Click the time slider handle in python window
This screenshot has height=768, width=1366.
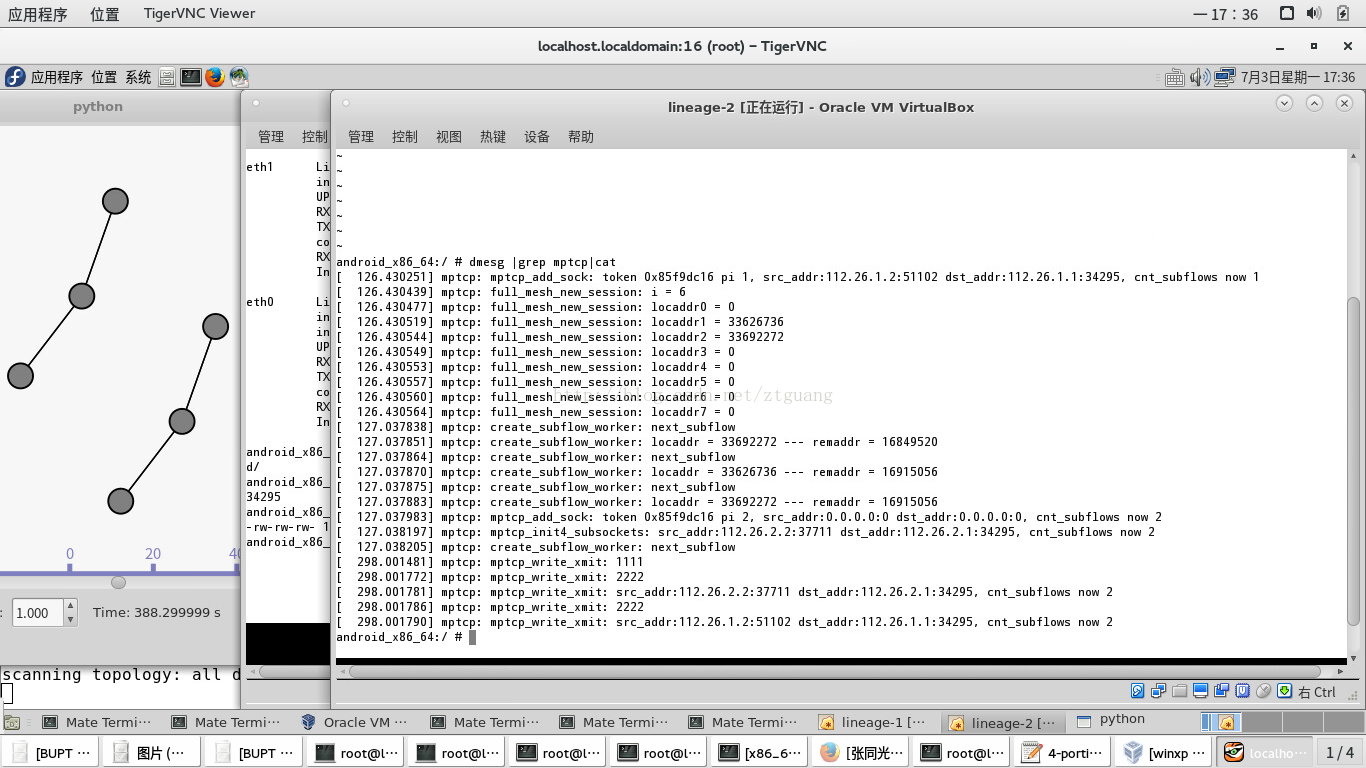pyautogui.click(x=118, y=582)
